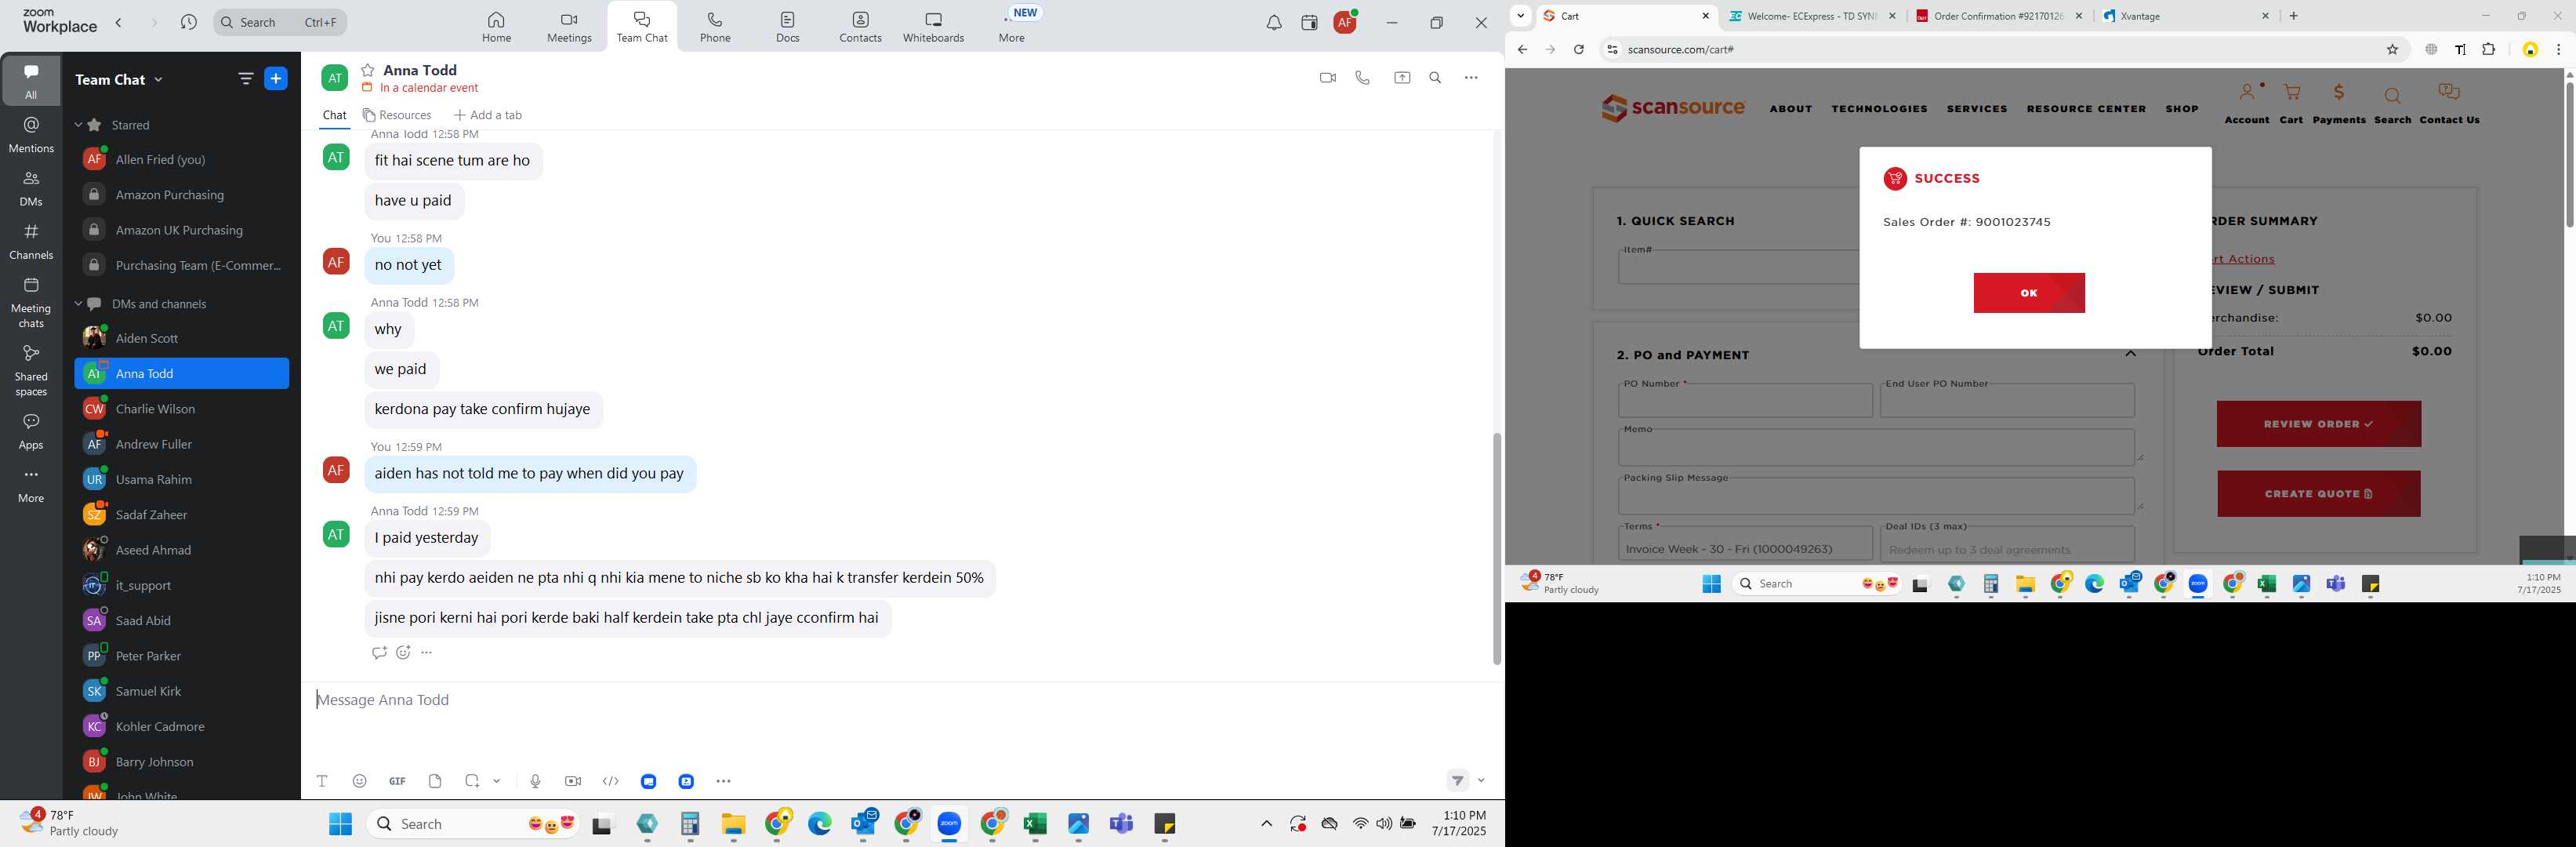This screenshot has height=847, width=2576.
Task: Click the REVIEW ORDER button
Action: (x=2318, y=424)
